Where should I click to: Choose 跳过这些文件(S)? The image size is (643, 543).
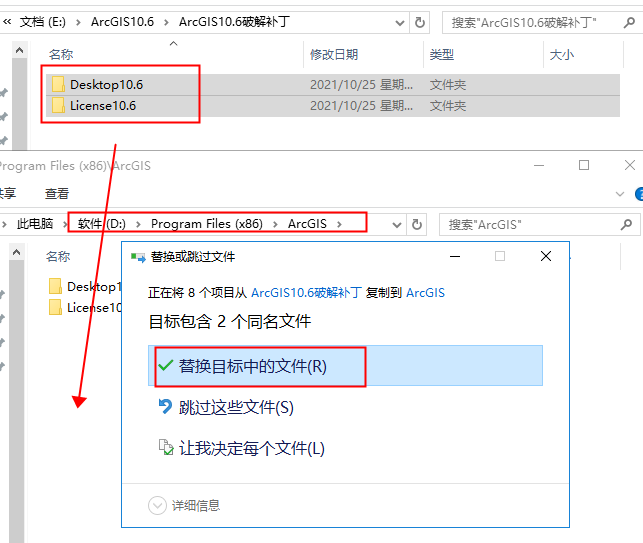(x=236, y=407)
